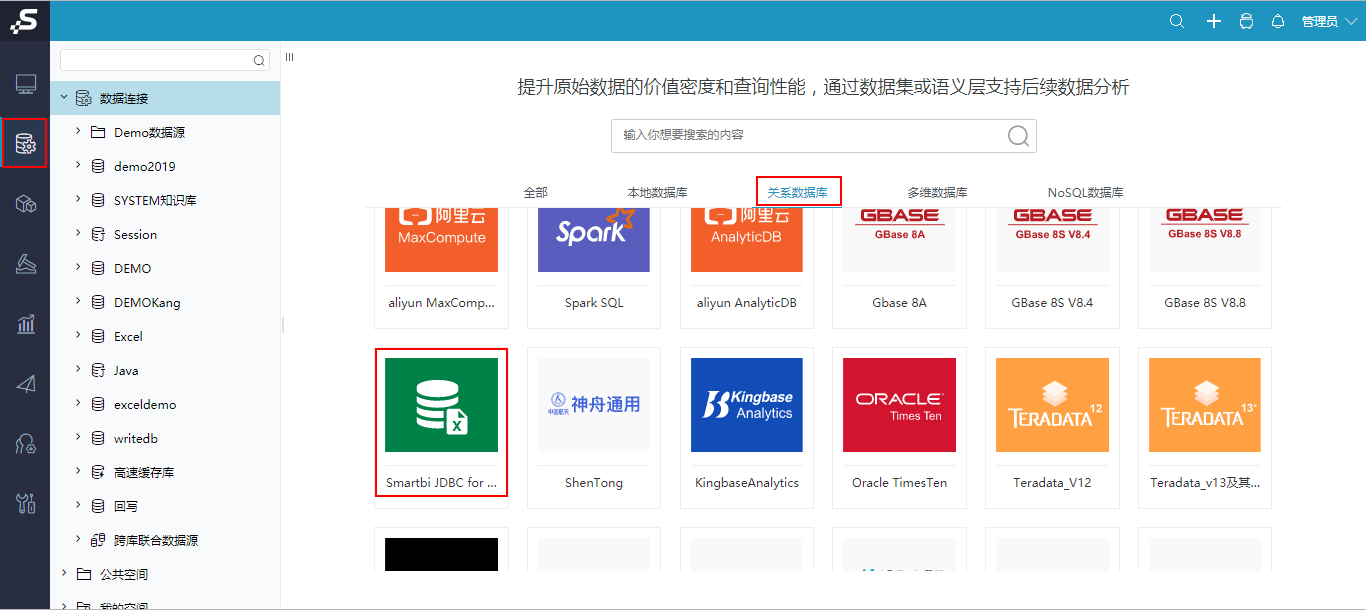This screenshot has height=611, width=1366.
Task: Open the display/monitor sidebar icon
Action: [26, 84]
